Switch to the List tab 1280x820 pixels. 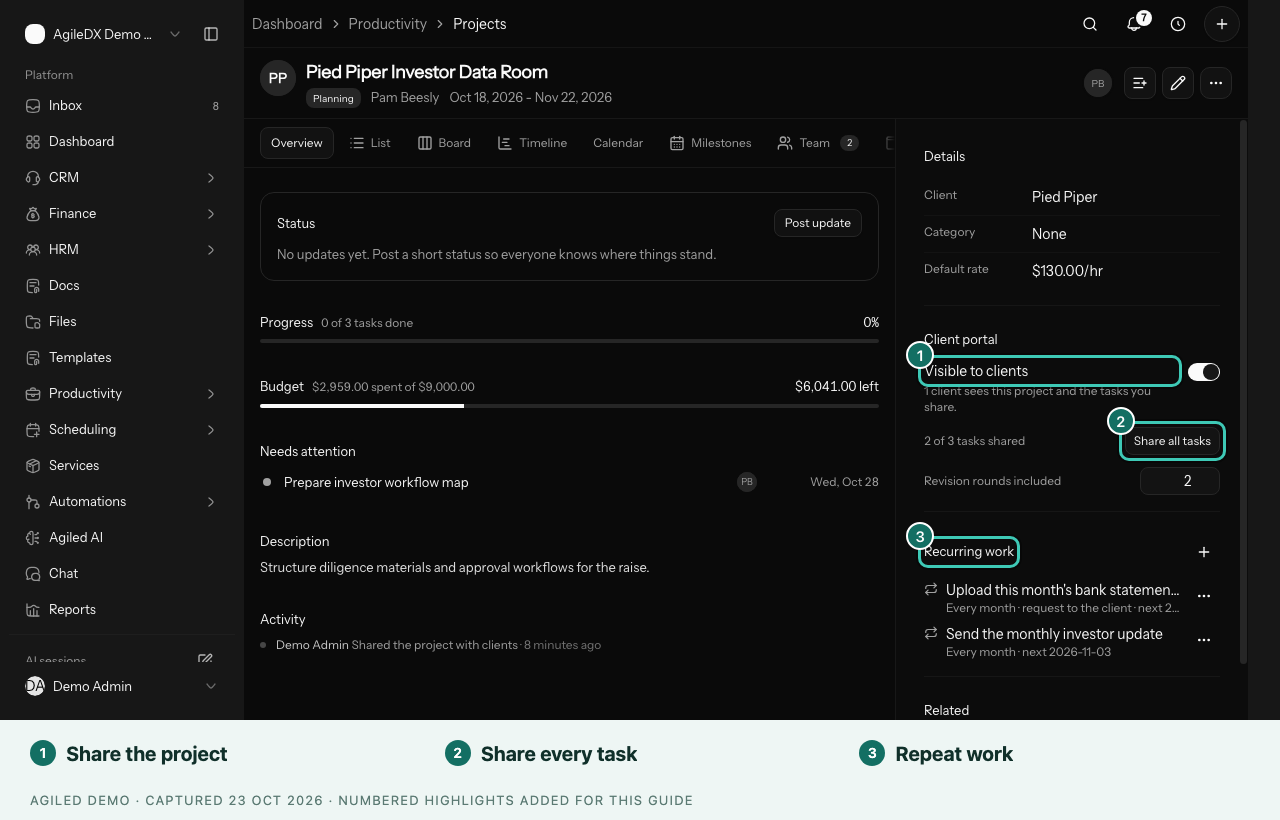point(370,143)
